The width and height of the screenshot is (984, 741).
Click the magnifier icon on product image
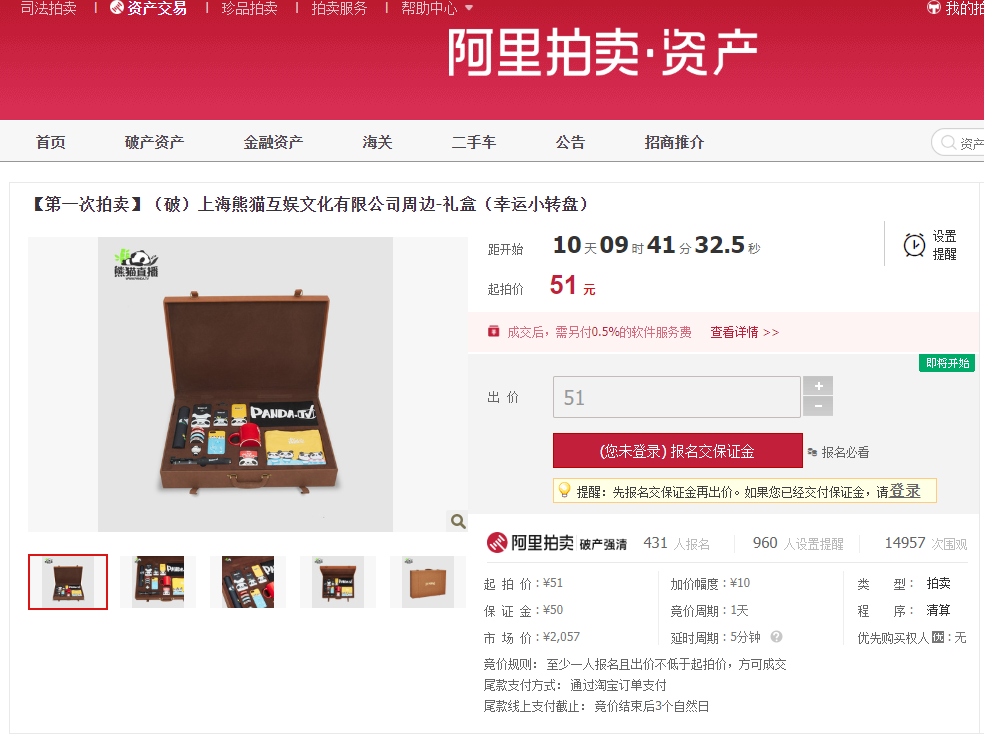click(x=458, y=521)
